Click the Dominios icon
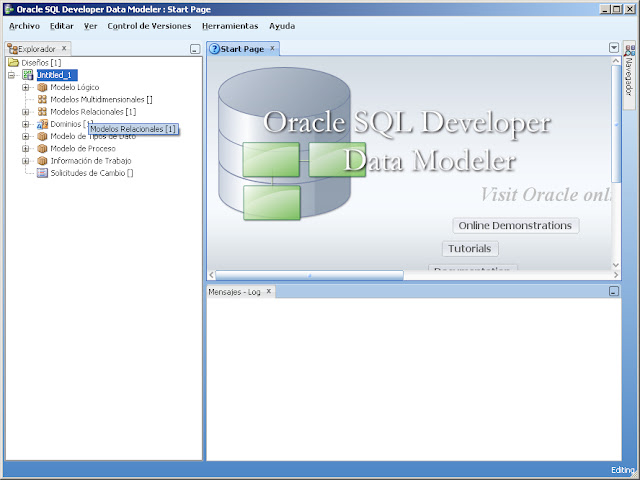The width and height of the screenshot is (640, 480). pos(42,124)
